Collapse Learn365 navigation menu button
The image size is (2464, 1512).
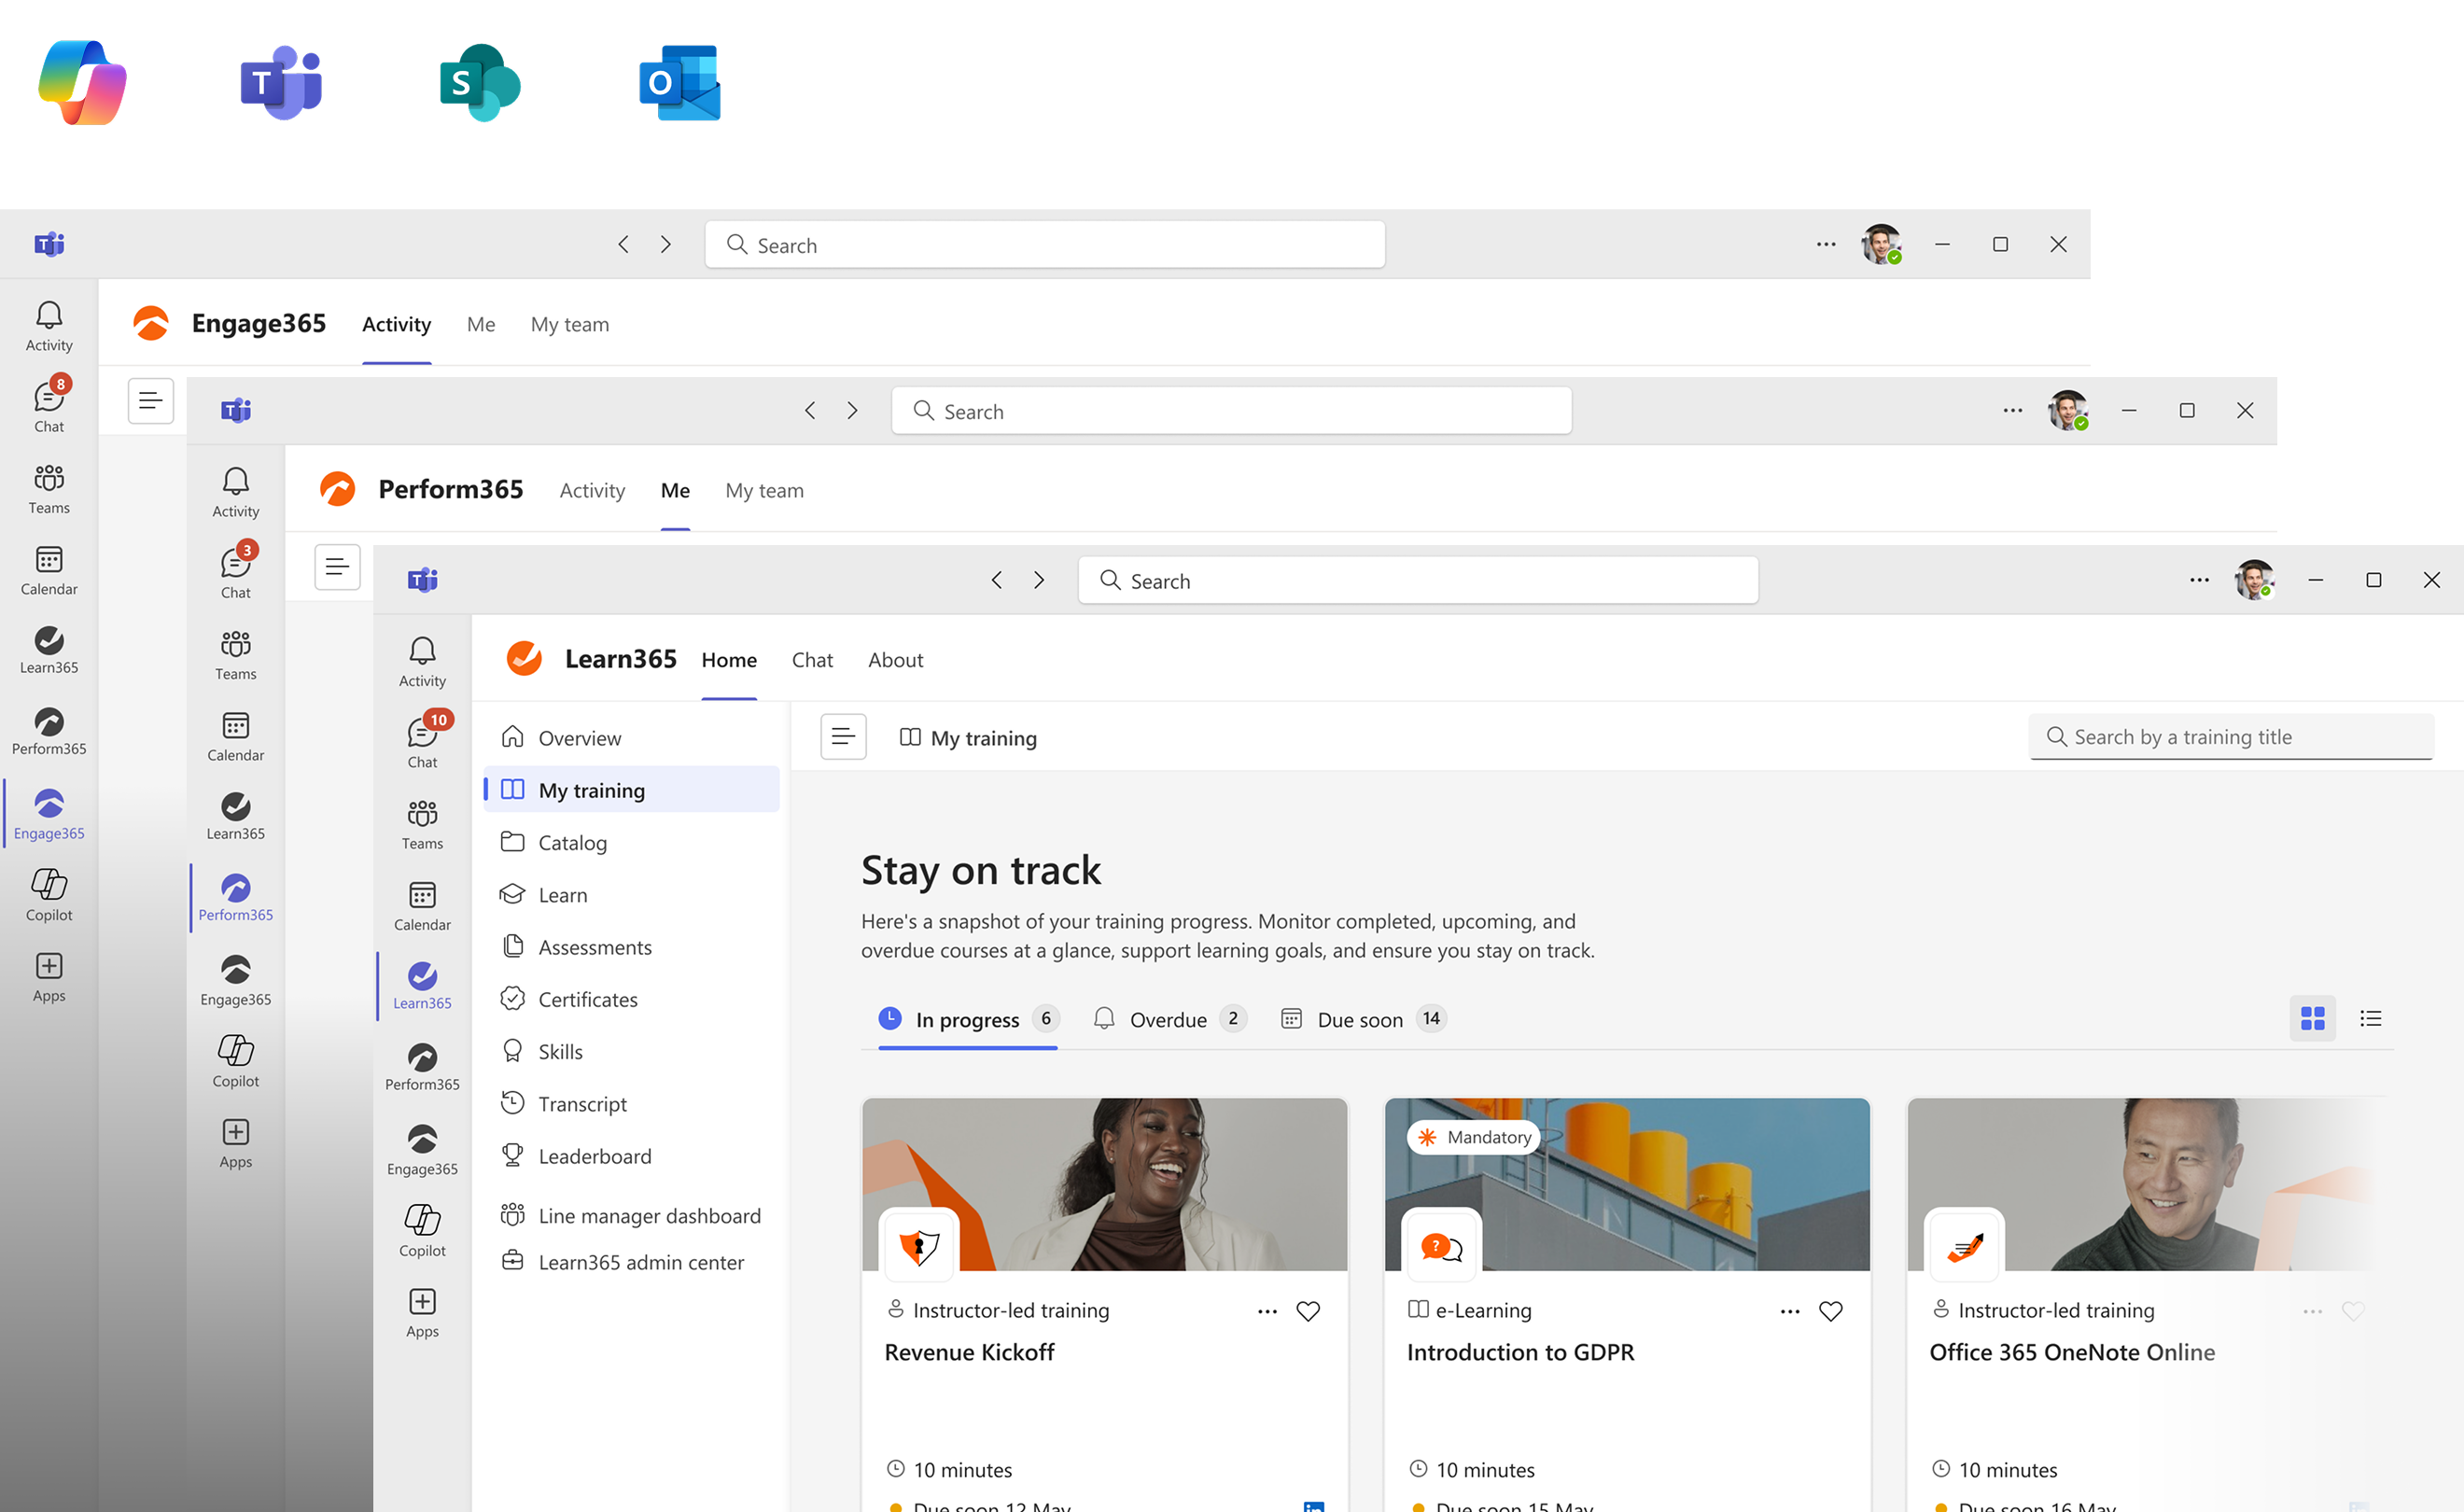(843, 737)
